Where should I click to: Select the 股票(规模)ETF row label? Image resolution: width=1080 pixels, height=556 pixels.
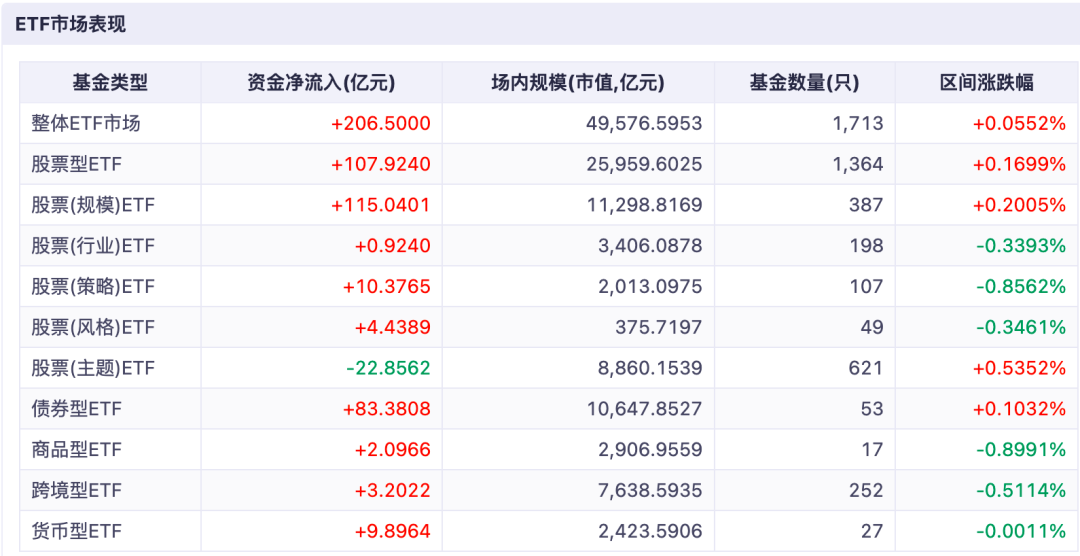coord(93,205)
